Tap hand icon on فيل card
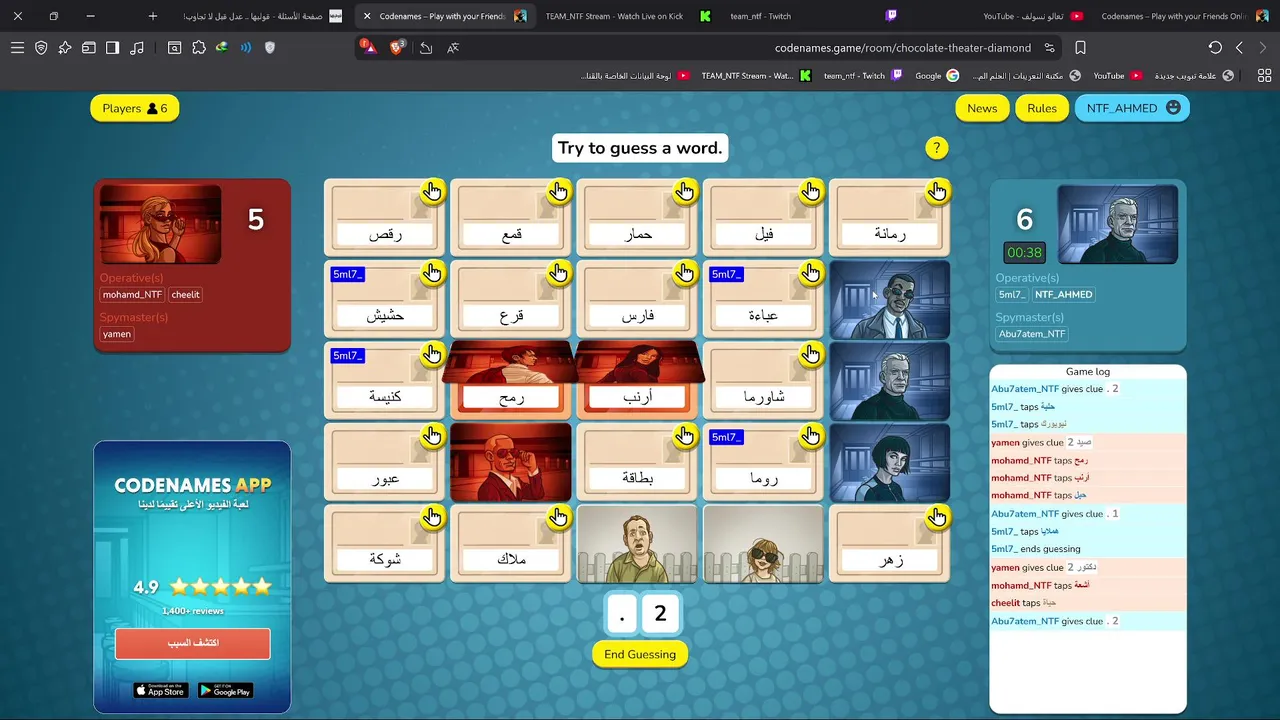 click(x=811, y=191)
